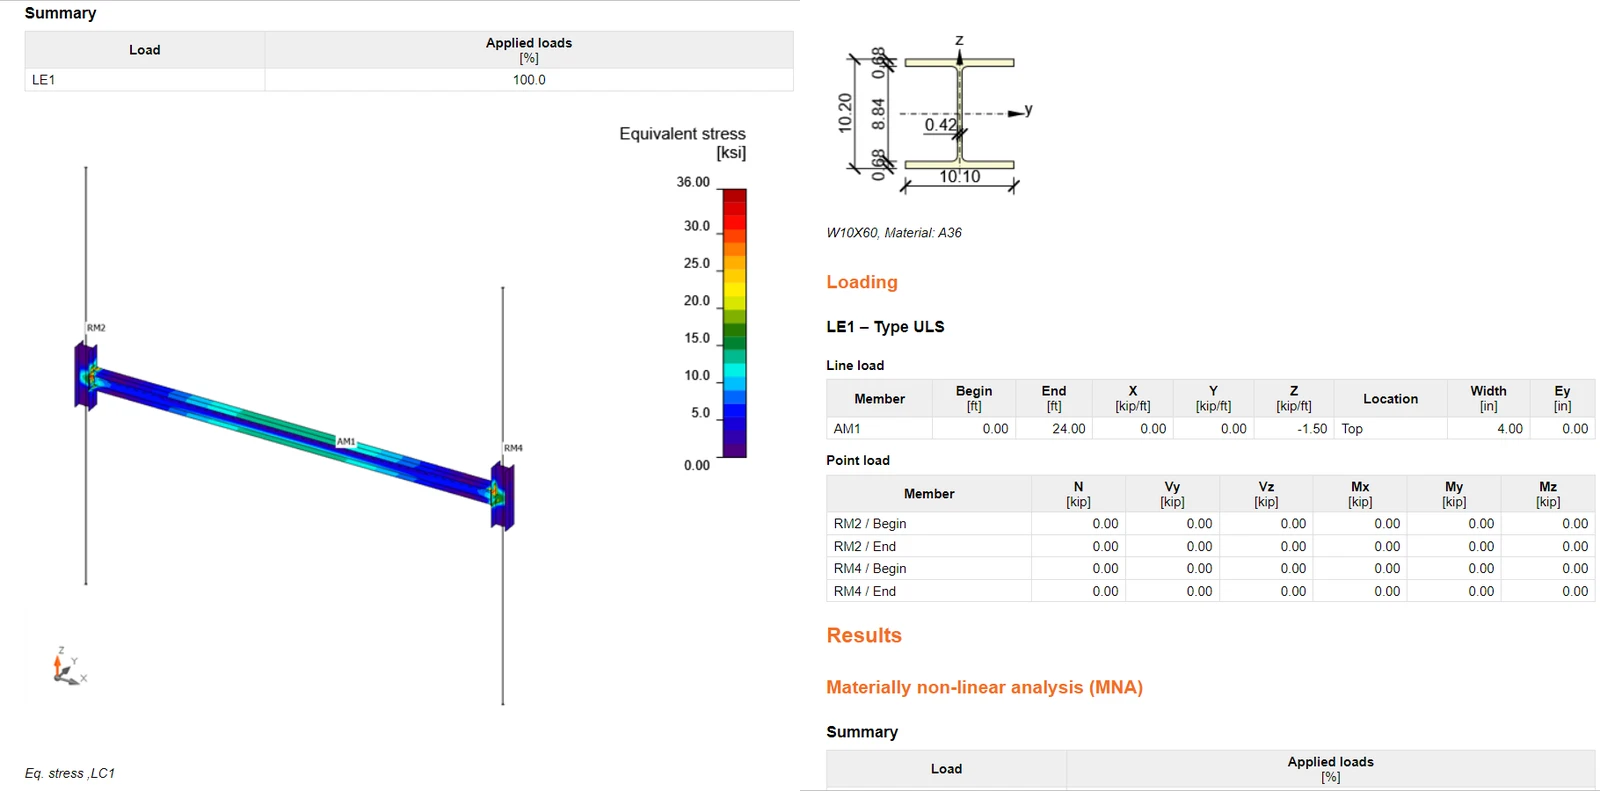Click the XYZ coordinate axis triad icon
Viewport: 1600px width, 791px height.
[x=68, y=667]
